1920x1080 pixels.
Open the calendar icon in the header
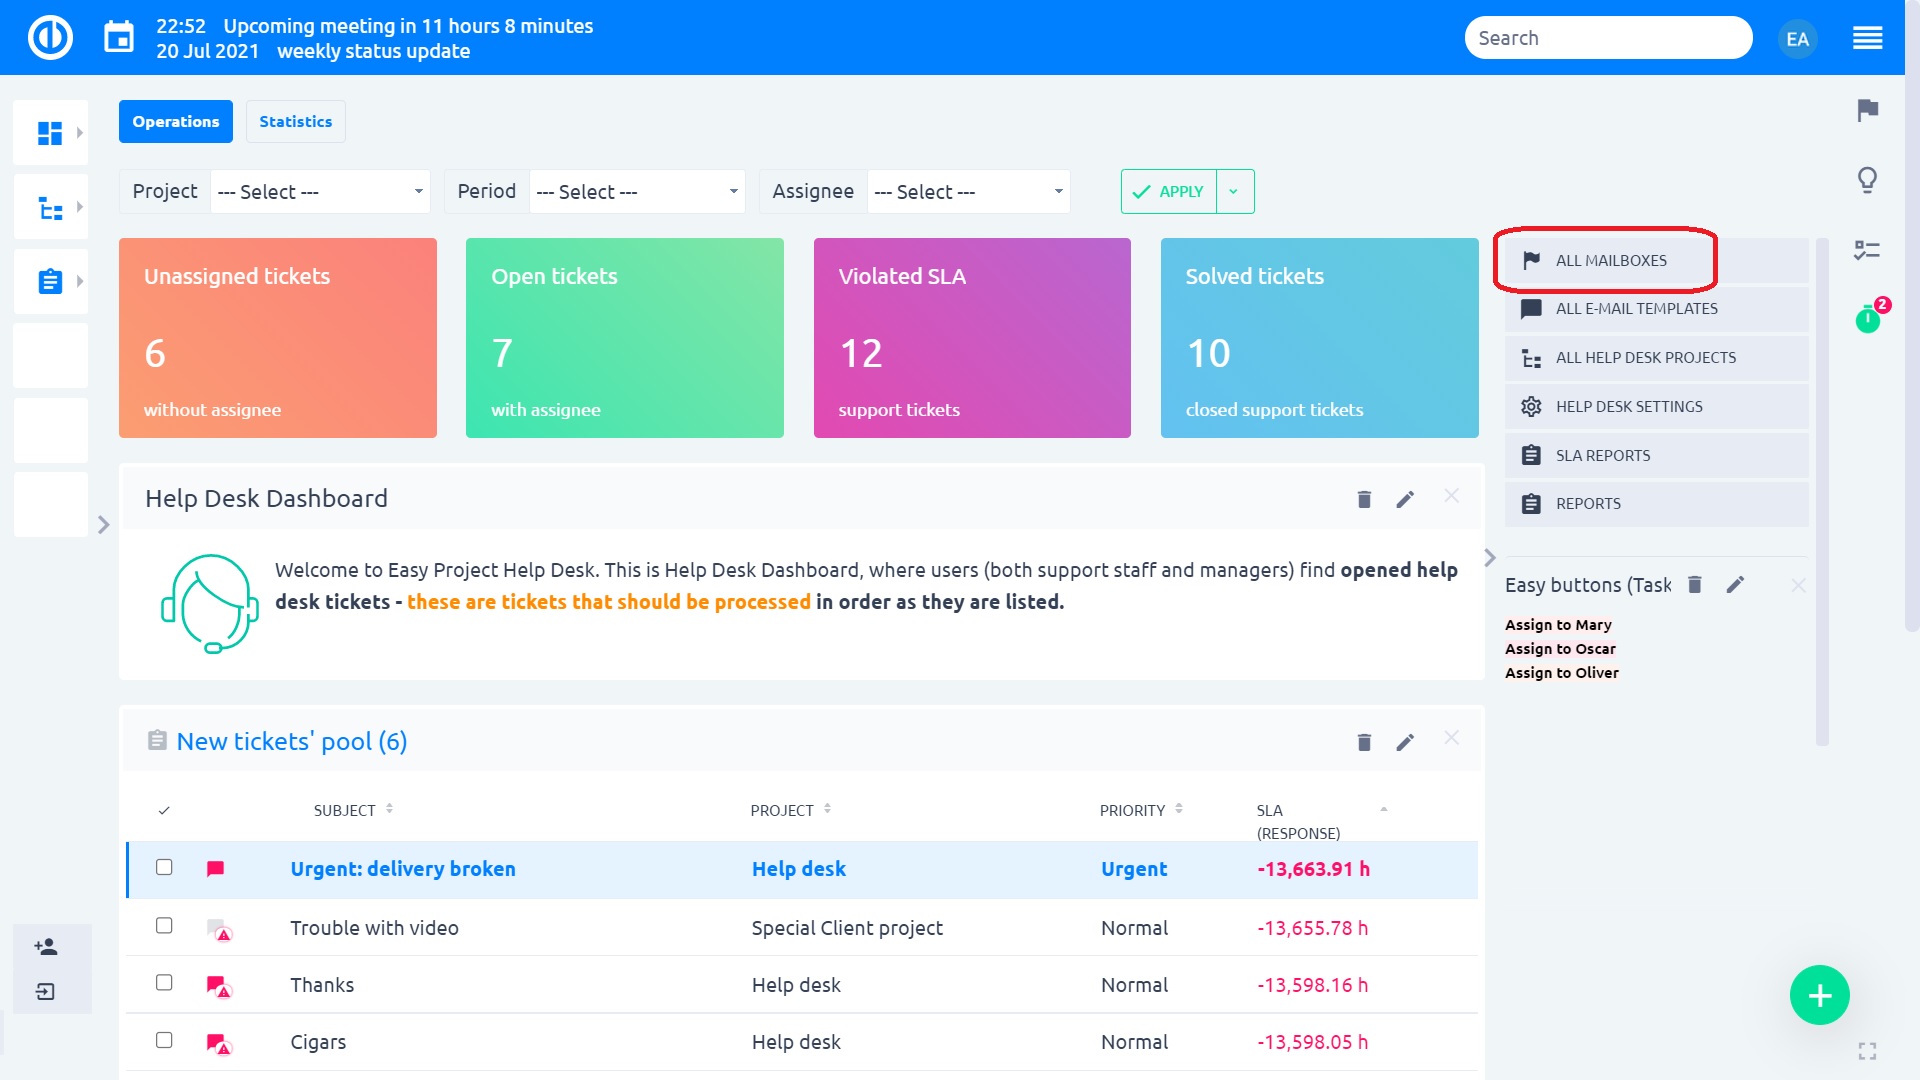pyautogui.click(x=119, y=38)
